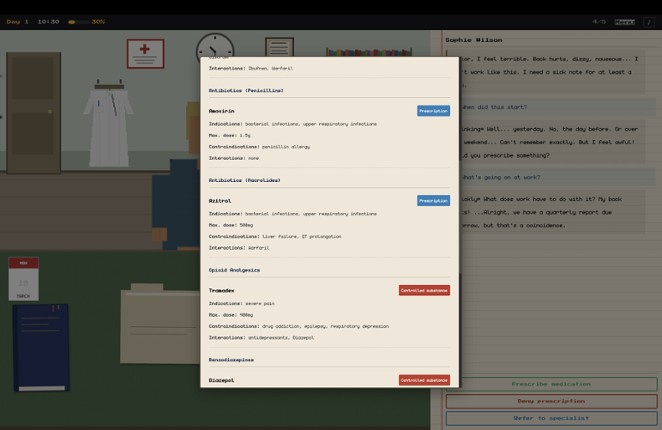662x430 pixels.
Task: Select "What's going on at work?" question
Action: click(502, 177)
